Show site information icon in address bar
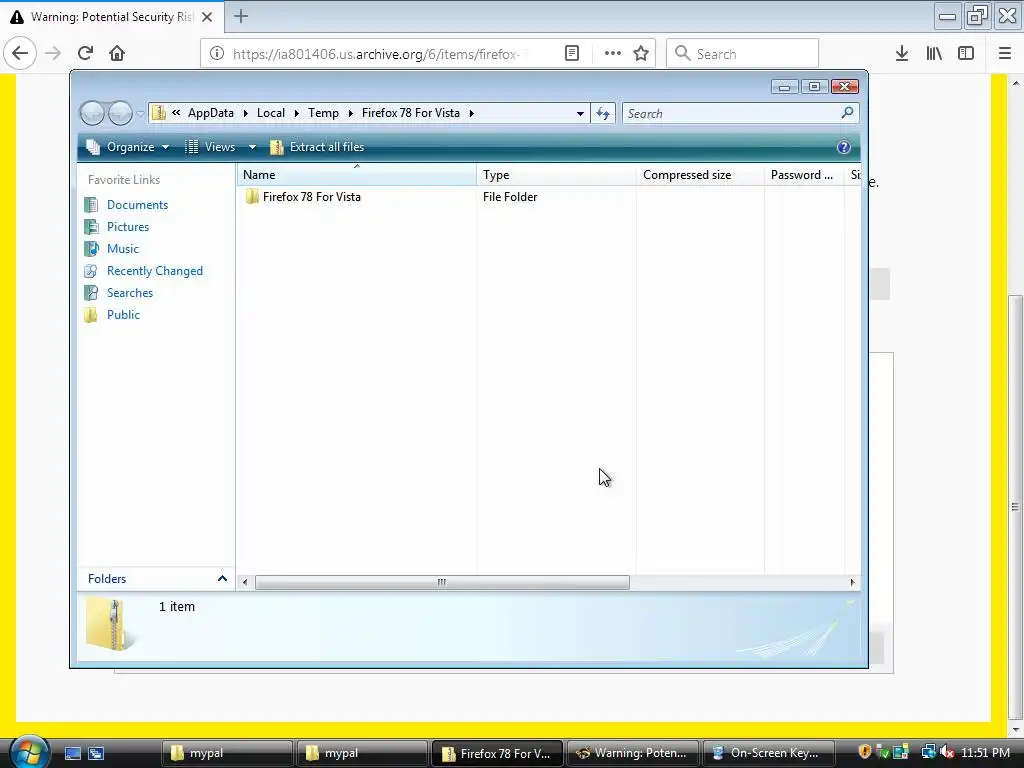1024x768 pixels. [x=217, y=54]
